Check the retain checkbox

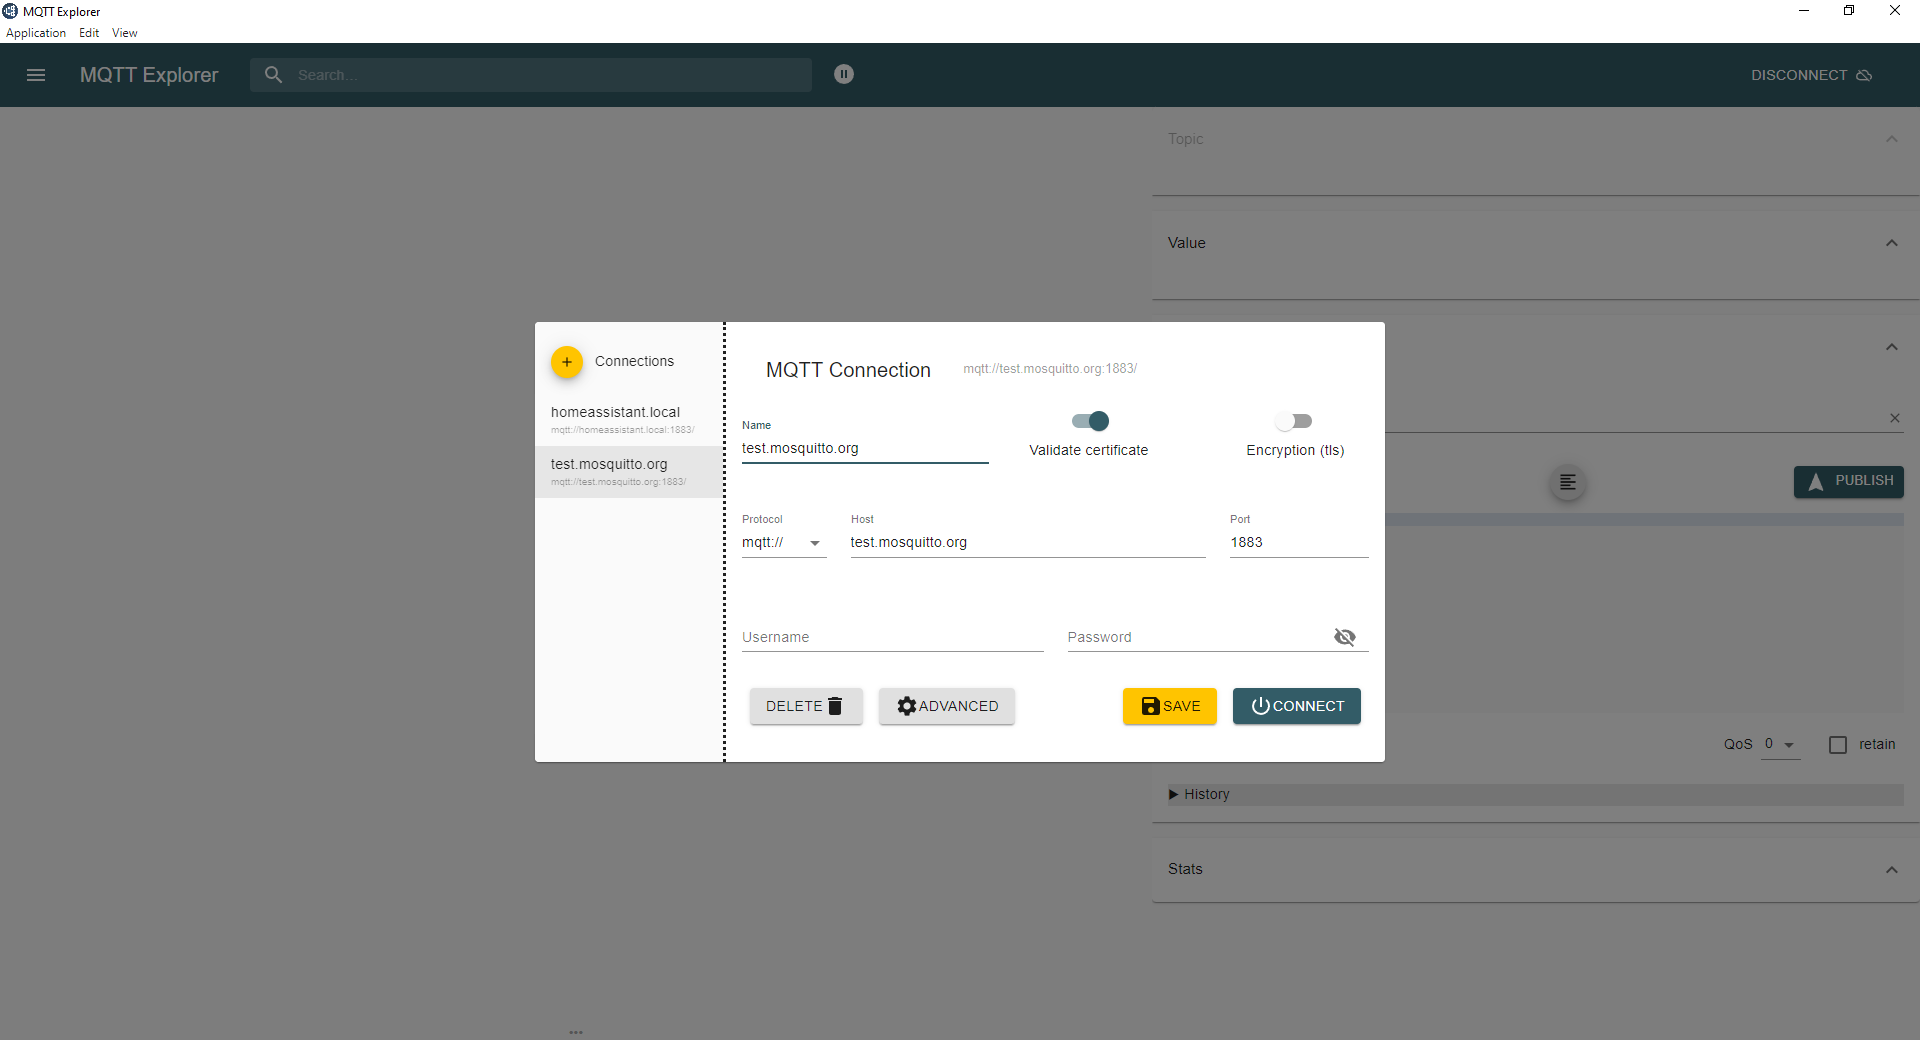click(x=1838, y=745)
